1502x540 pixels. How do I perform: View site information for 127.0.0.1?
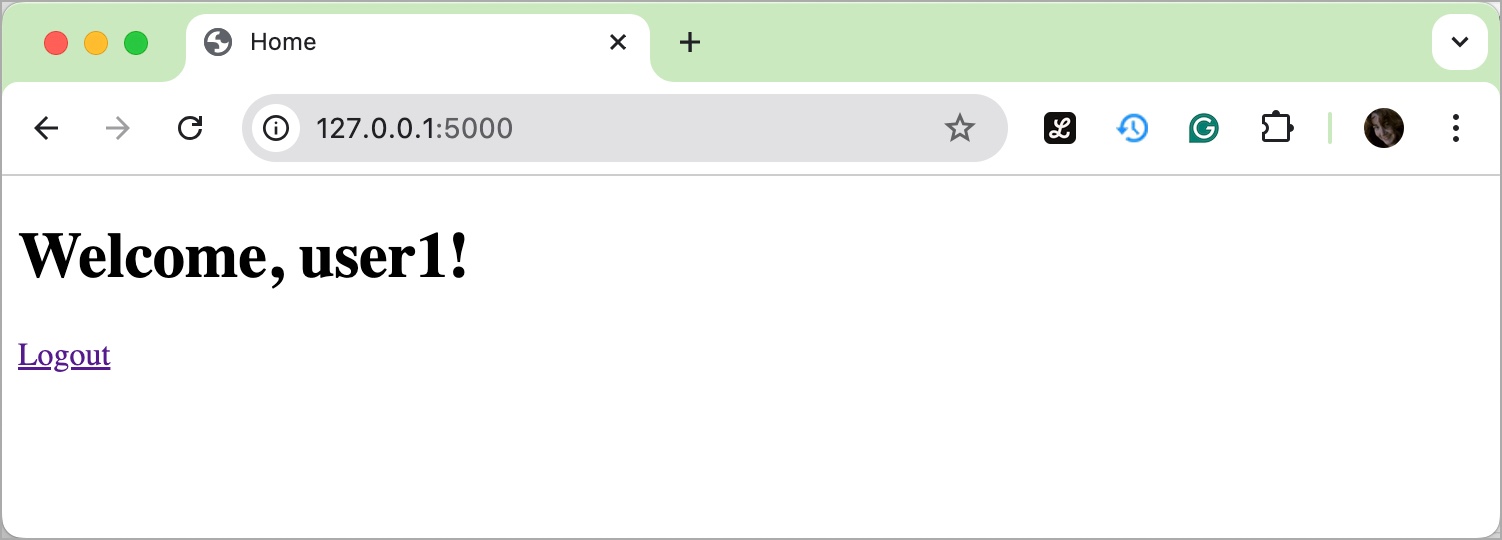click(x=275, y=128)
